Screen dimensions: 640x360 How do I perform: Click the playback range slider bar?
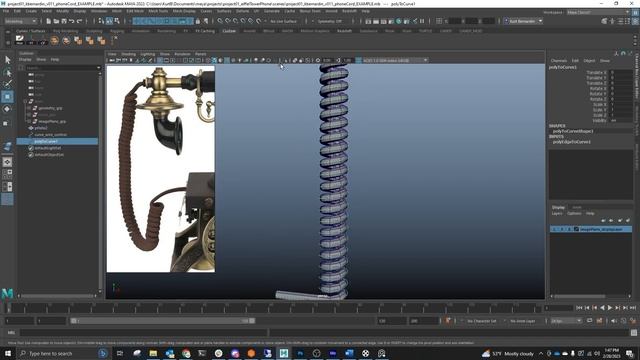coord(162,321)
